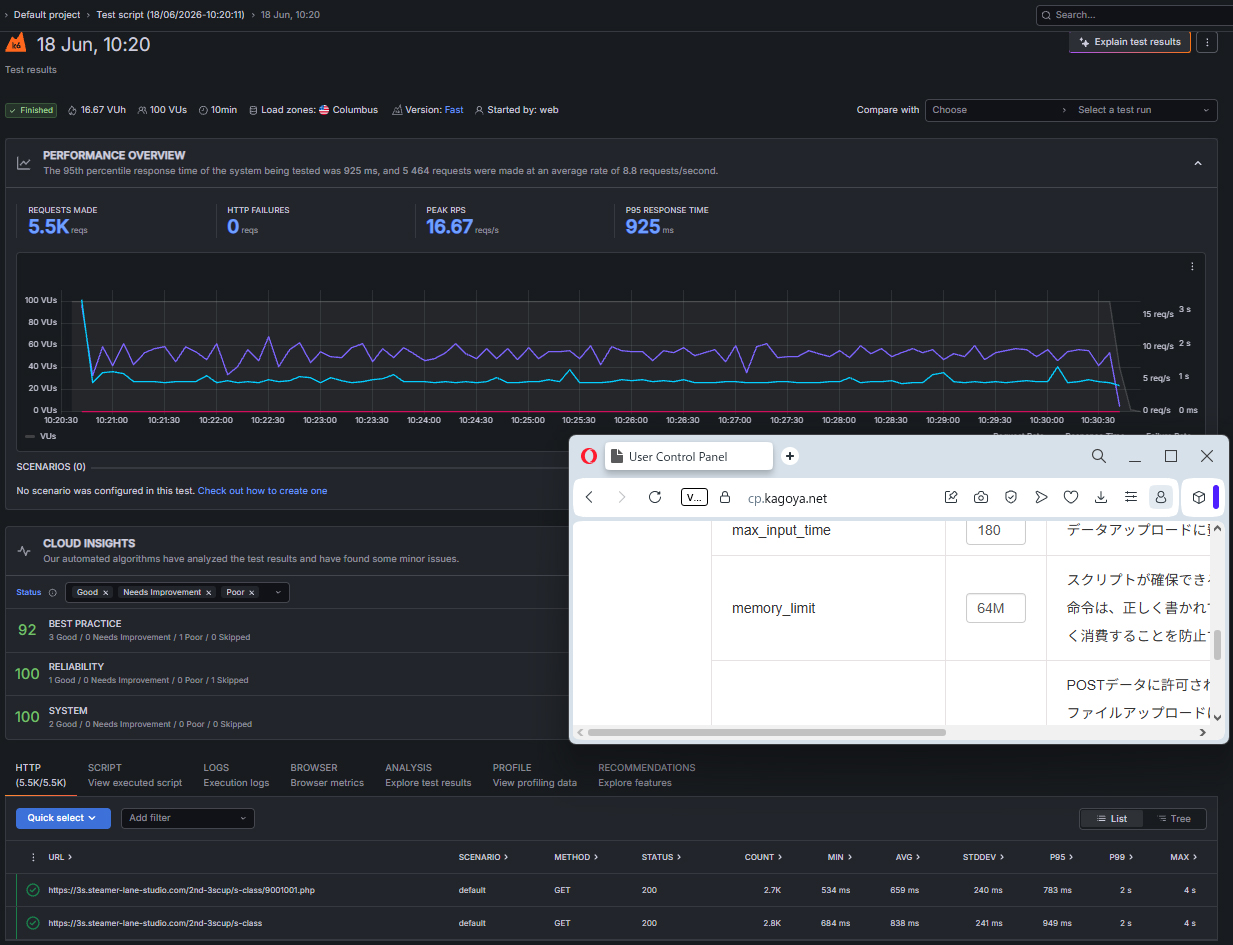
Task: Collapse the Performance Overview panel
Action: click(x=1198, y=163)
